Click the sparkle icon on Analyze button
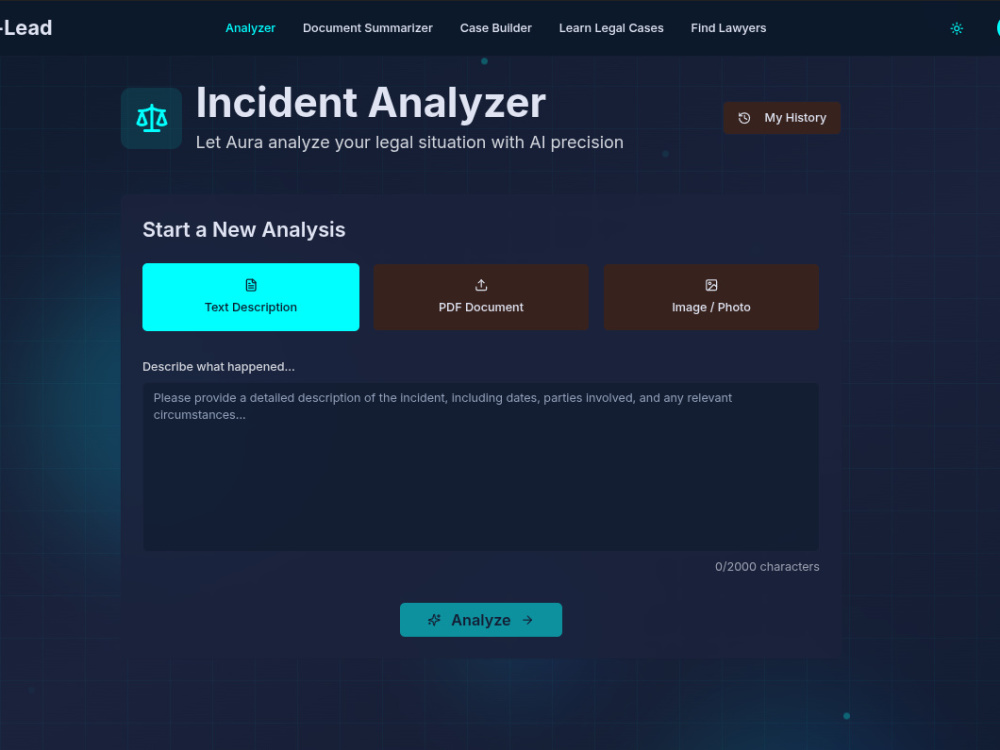Viewport: 1000px width, 750px height. click(x=434, y=620)
